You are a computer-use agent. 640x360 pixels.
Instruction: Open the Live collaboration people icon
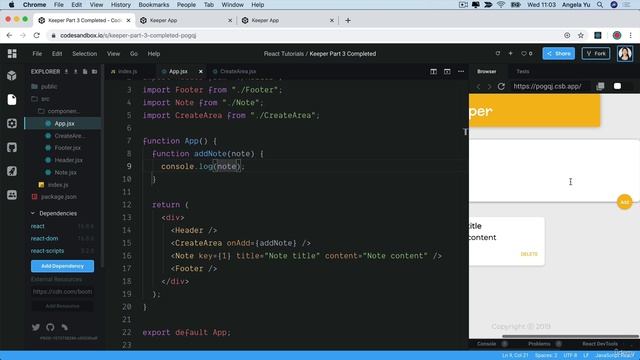coord(12,195)
